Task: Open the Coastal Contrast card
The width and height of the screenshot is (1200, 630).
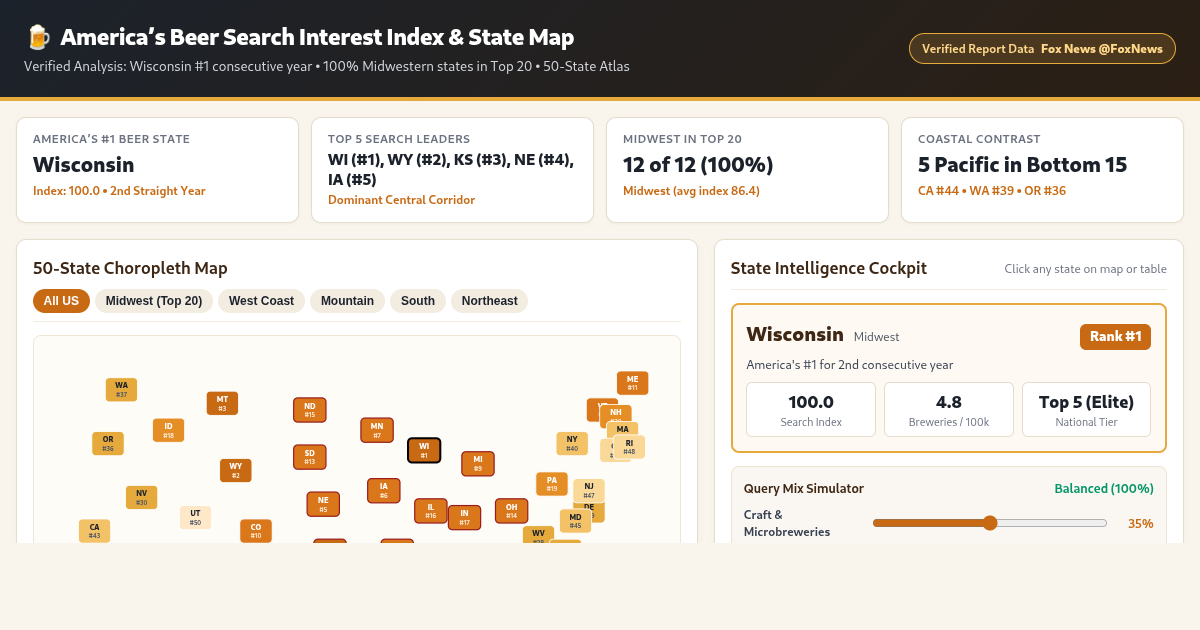Action: [x=1043, y=170]
